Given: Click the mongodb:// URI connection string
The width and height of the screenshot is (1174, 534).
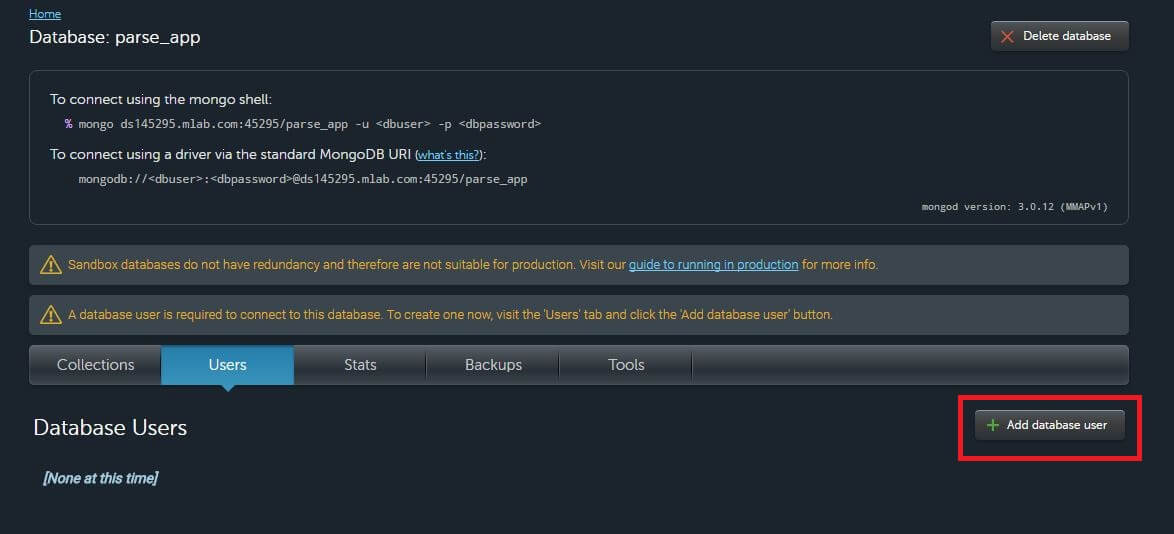Looking at the screenshot, I should (302, 180).
